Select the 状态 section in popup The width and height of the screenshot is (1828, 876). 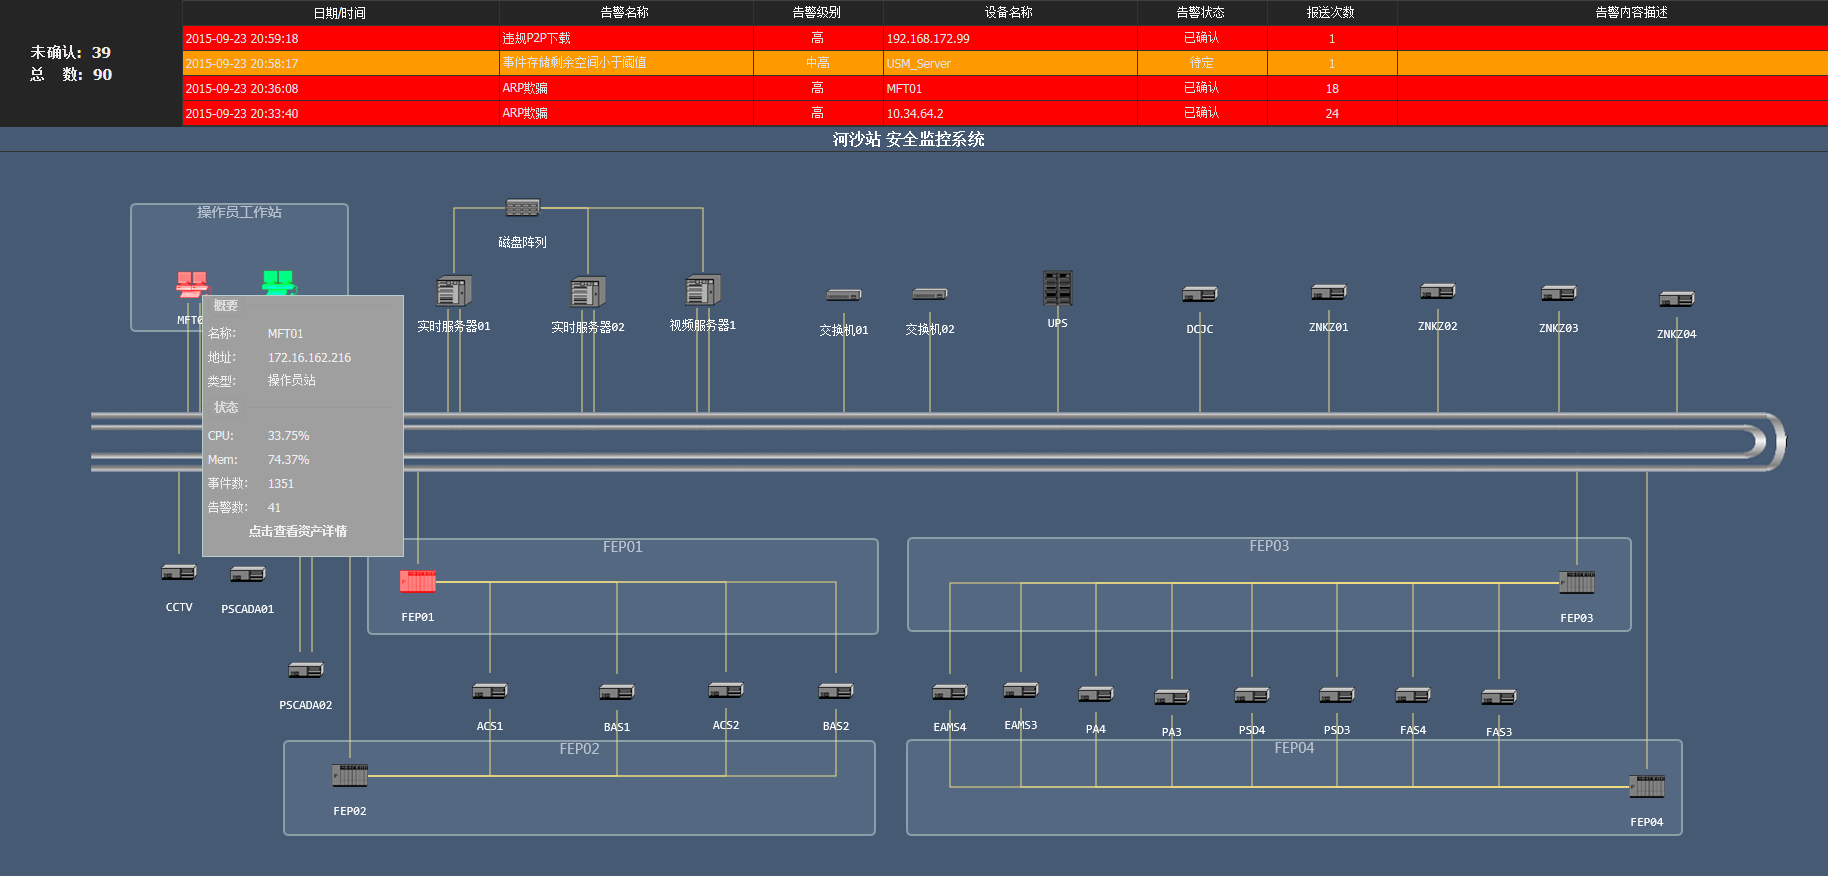click(226, 407)
